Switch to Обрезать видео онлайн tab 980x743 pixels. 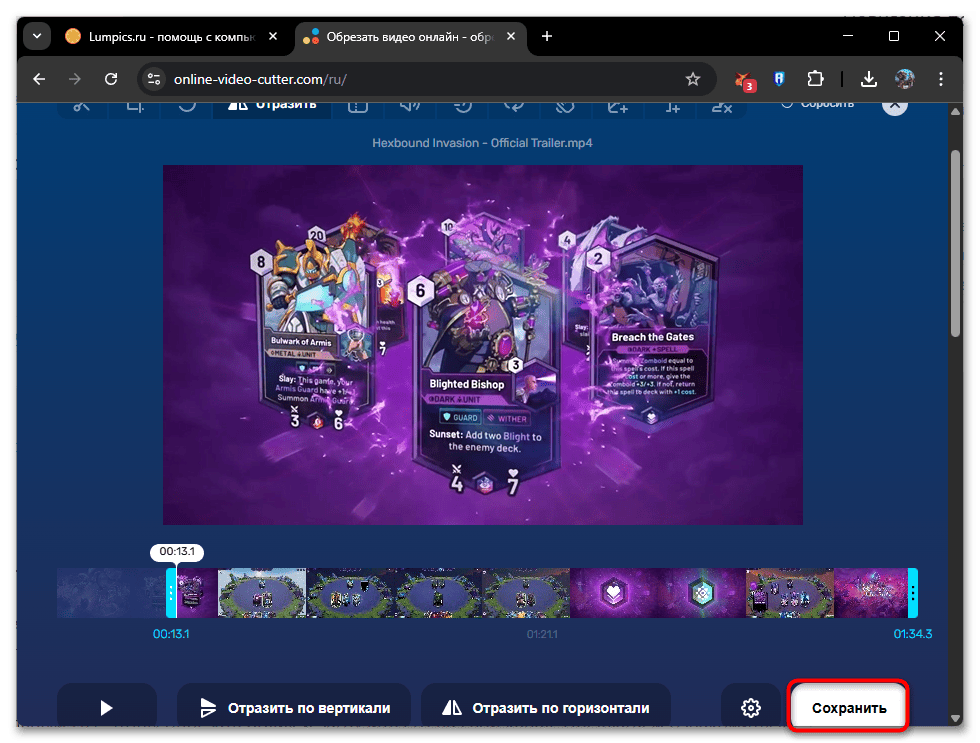pyautogui.click(x=409, y=37)
